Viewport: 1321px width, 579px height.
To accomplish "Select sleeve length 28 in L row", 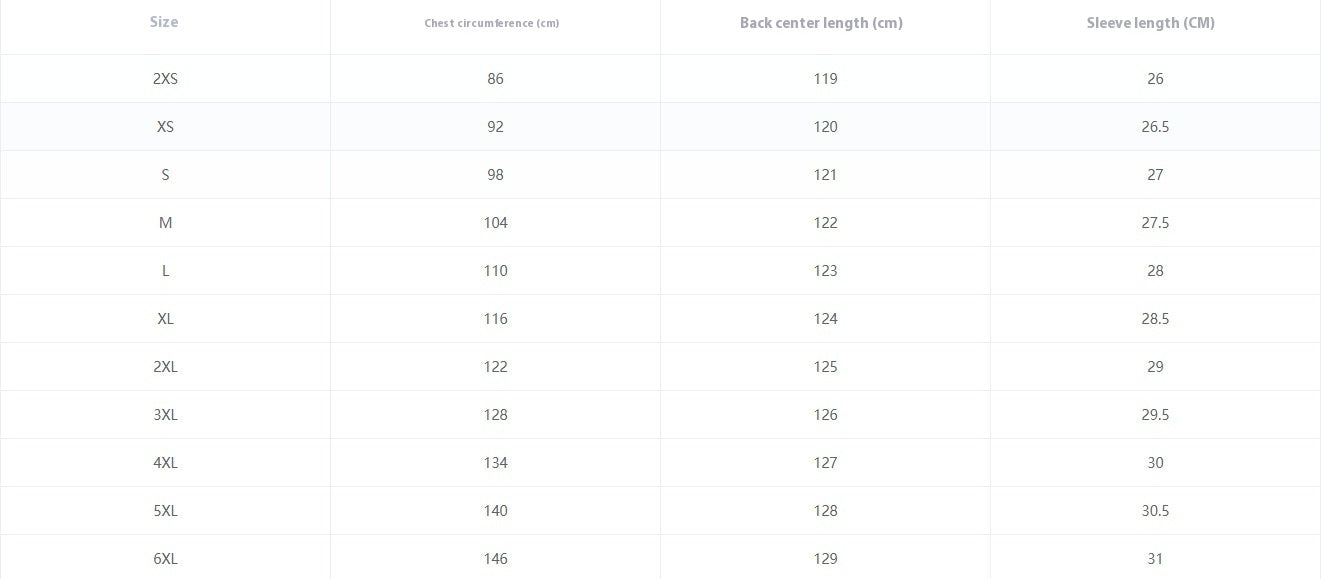I will [1155, 271].
